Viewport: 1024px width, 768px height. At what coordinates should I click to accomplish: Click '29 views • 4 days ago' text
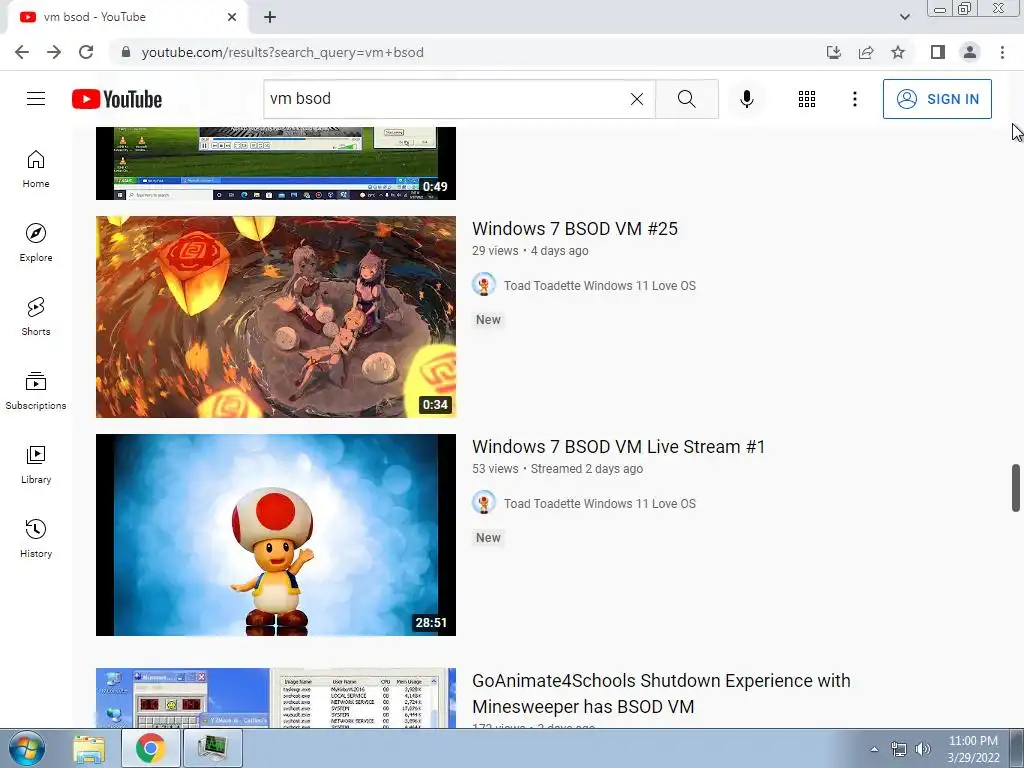click(530, 251)
